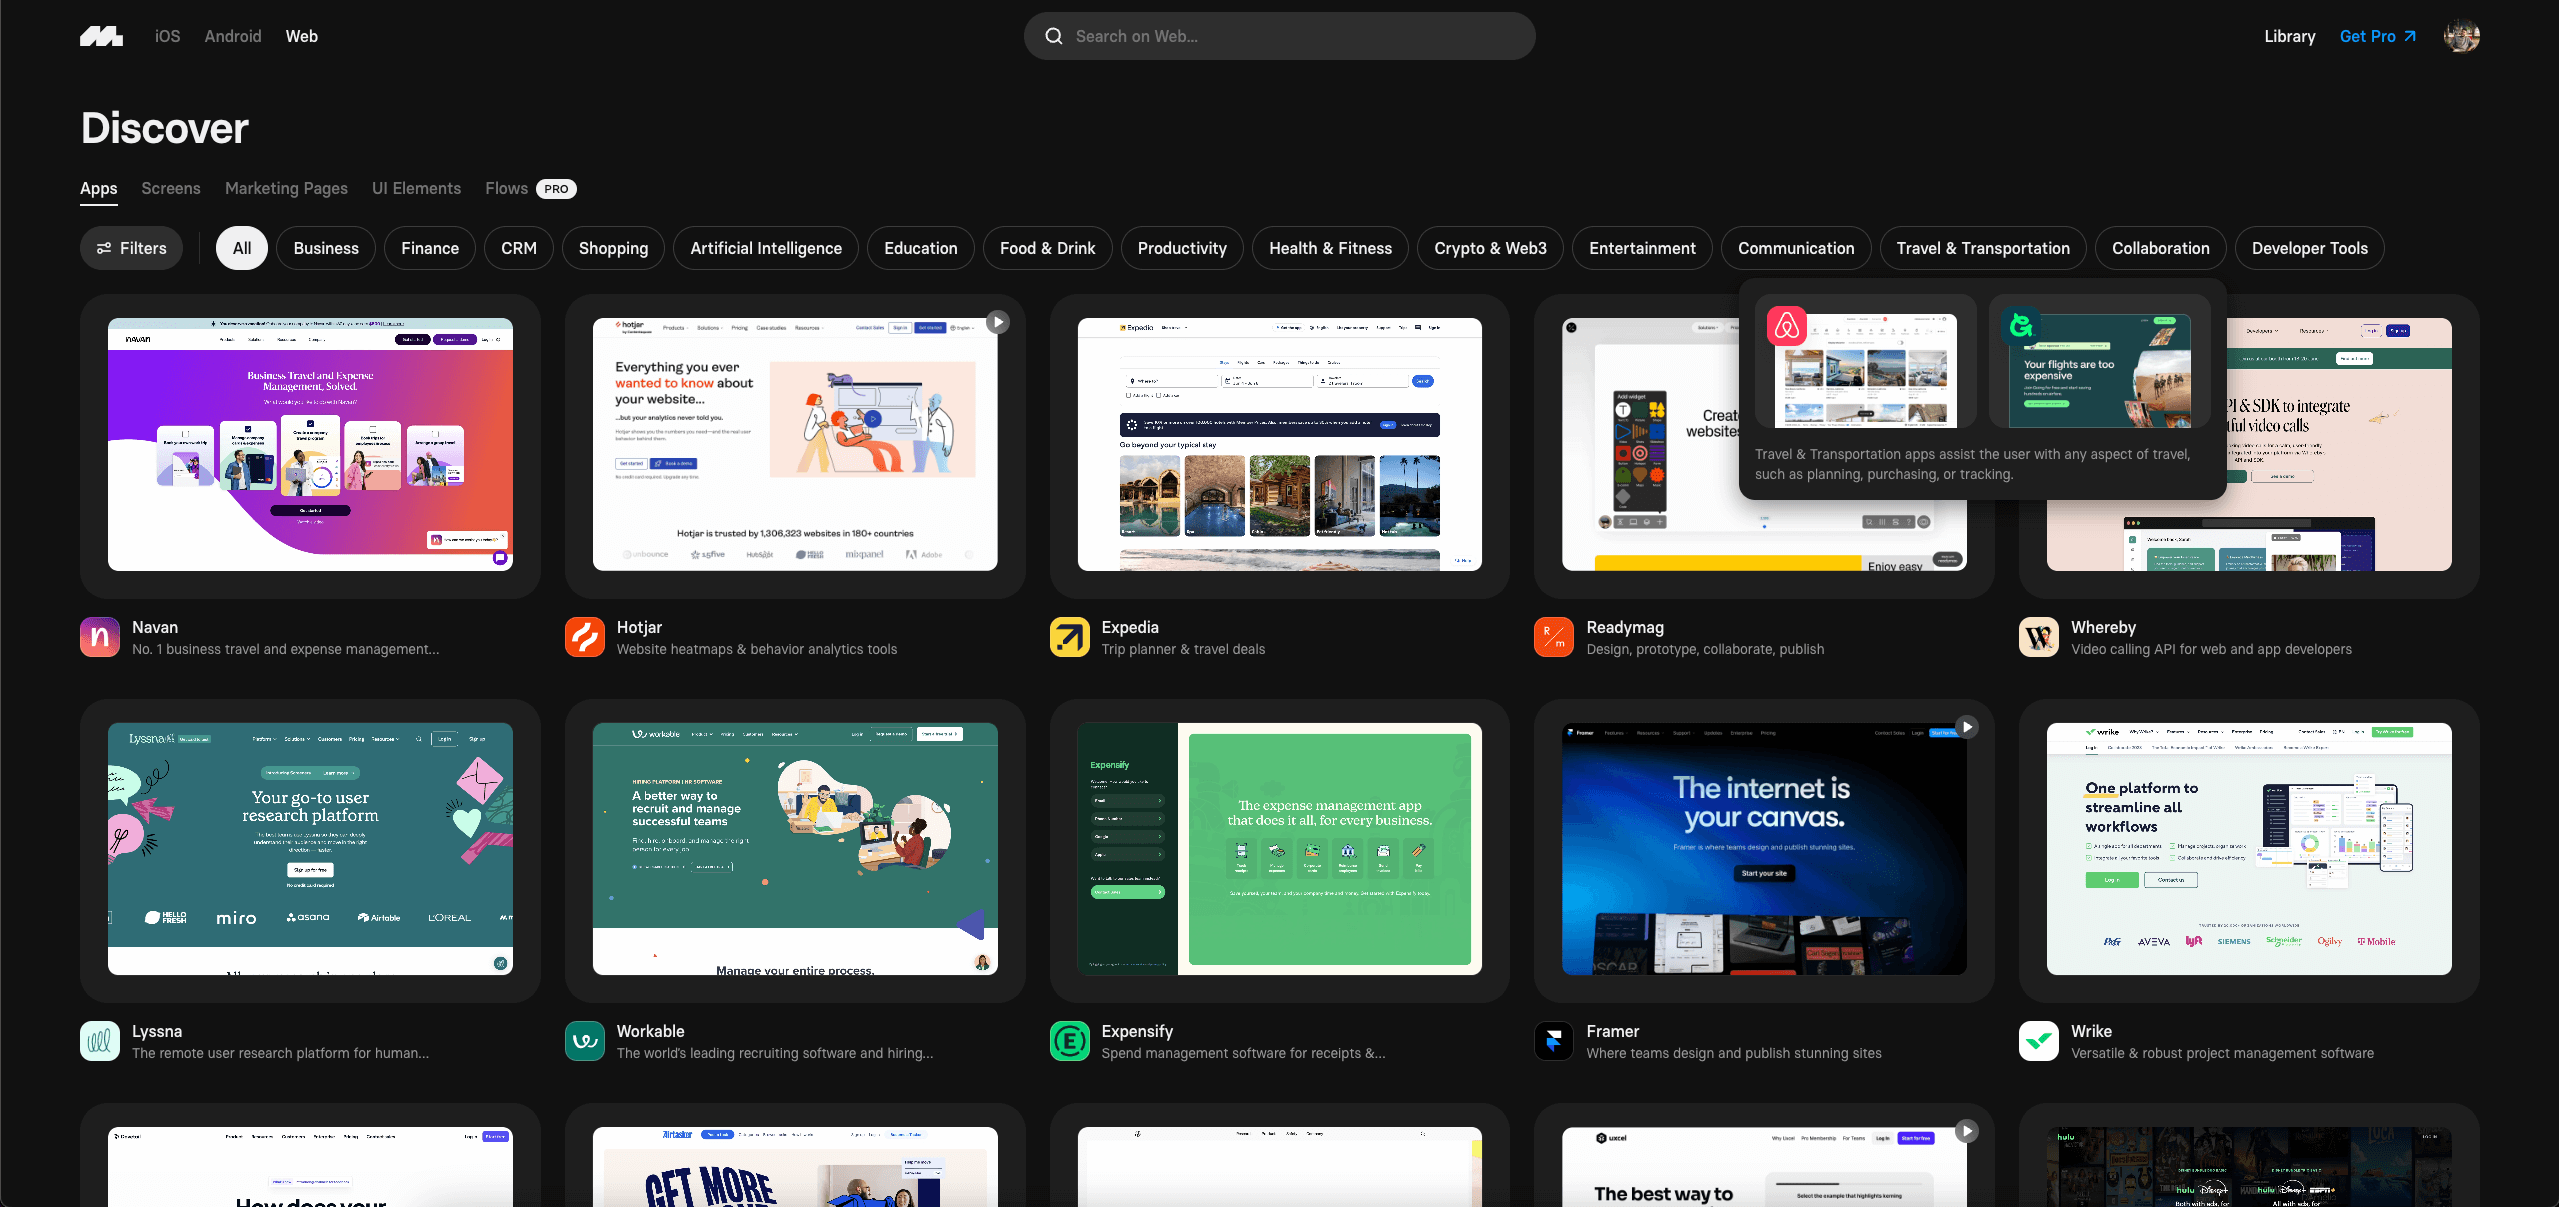Screen dimensions: 2559x1207
Task: Filter by Business category
Action: [x=326, y=248]
